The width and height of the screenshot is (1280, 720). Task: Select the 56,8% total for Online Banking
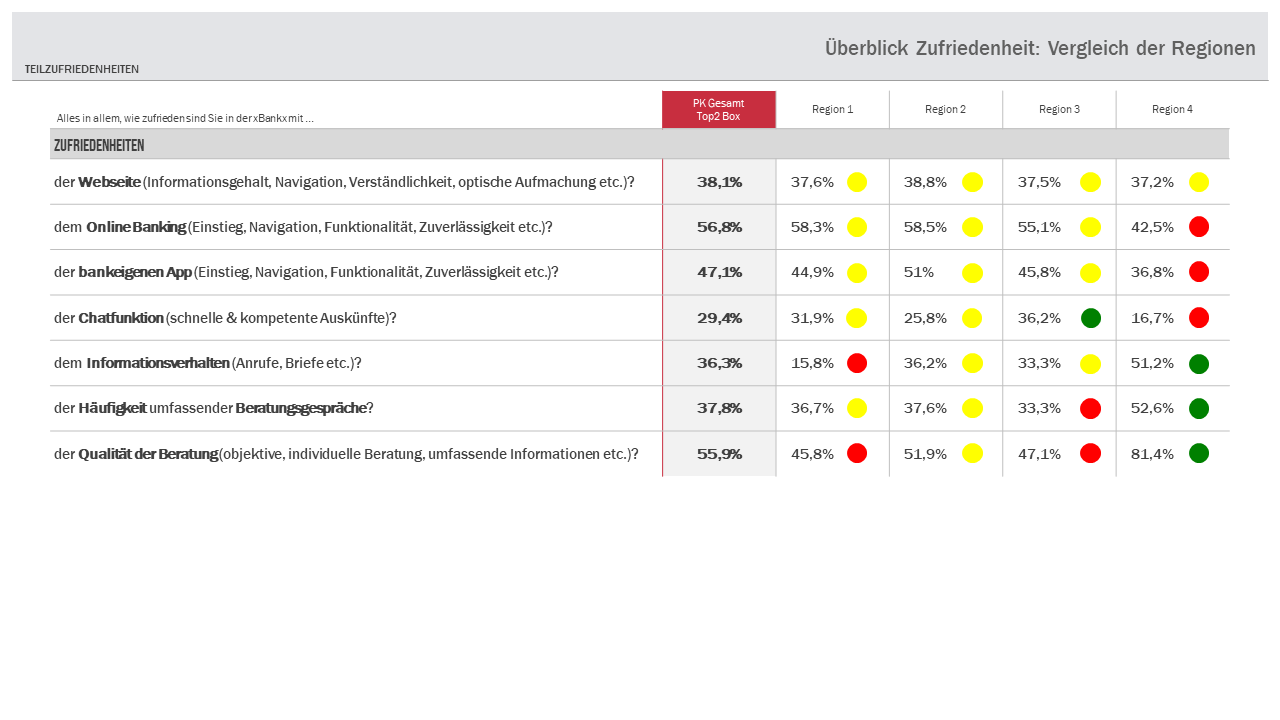click(x=719, y=227)
